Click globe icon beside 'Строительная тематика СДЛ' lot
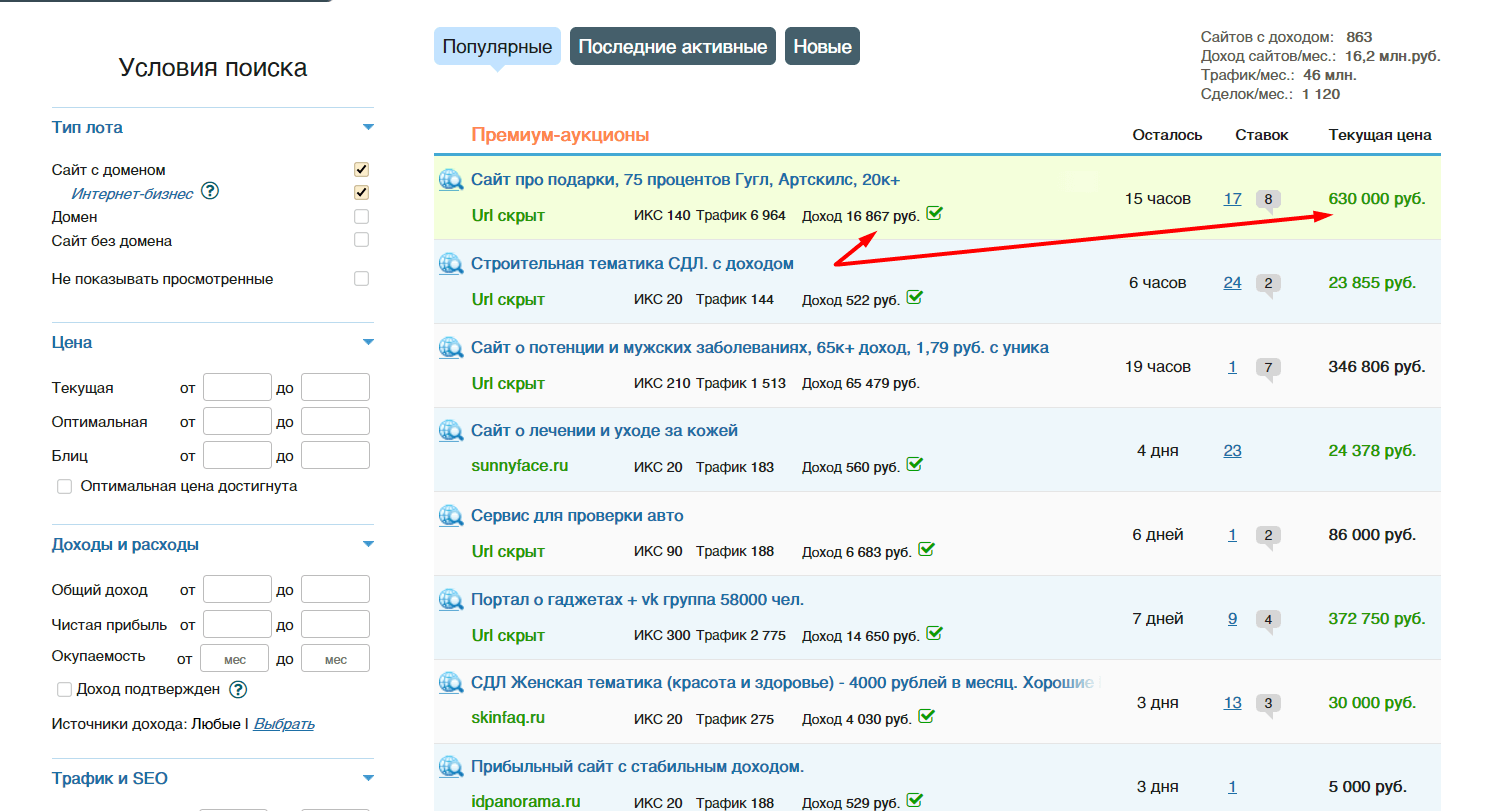 click(x=450, y=264)
